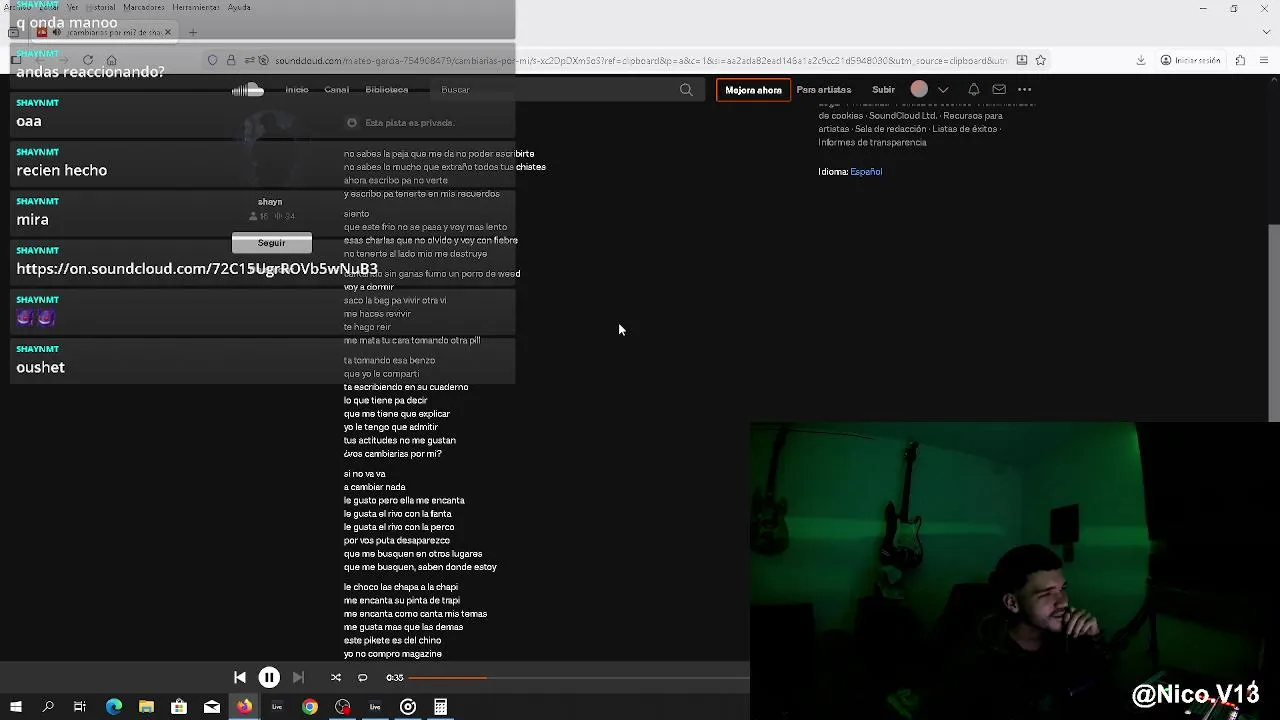The height and width of the screenshot is (720, 1280).
Task: Skip to the next track
Action: click(x=298, y=677)
